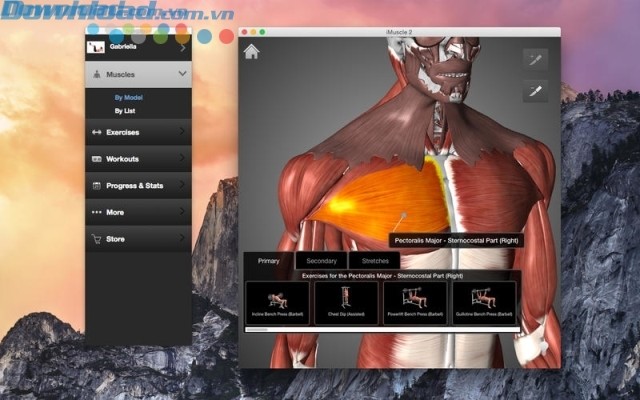
Task: Expand the More row arrow
Action: (x=182, y=211)
